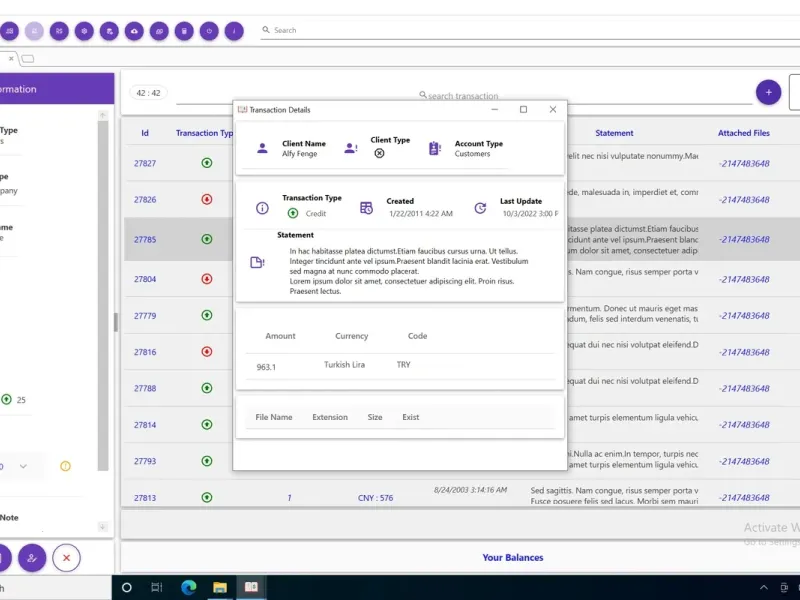Open Cortana circle on the taskbar
Image resolution: width=800 pixels, height=600 pixels.
click(127, 588)
